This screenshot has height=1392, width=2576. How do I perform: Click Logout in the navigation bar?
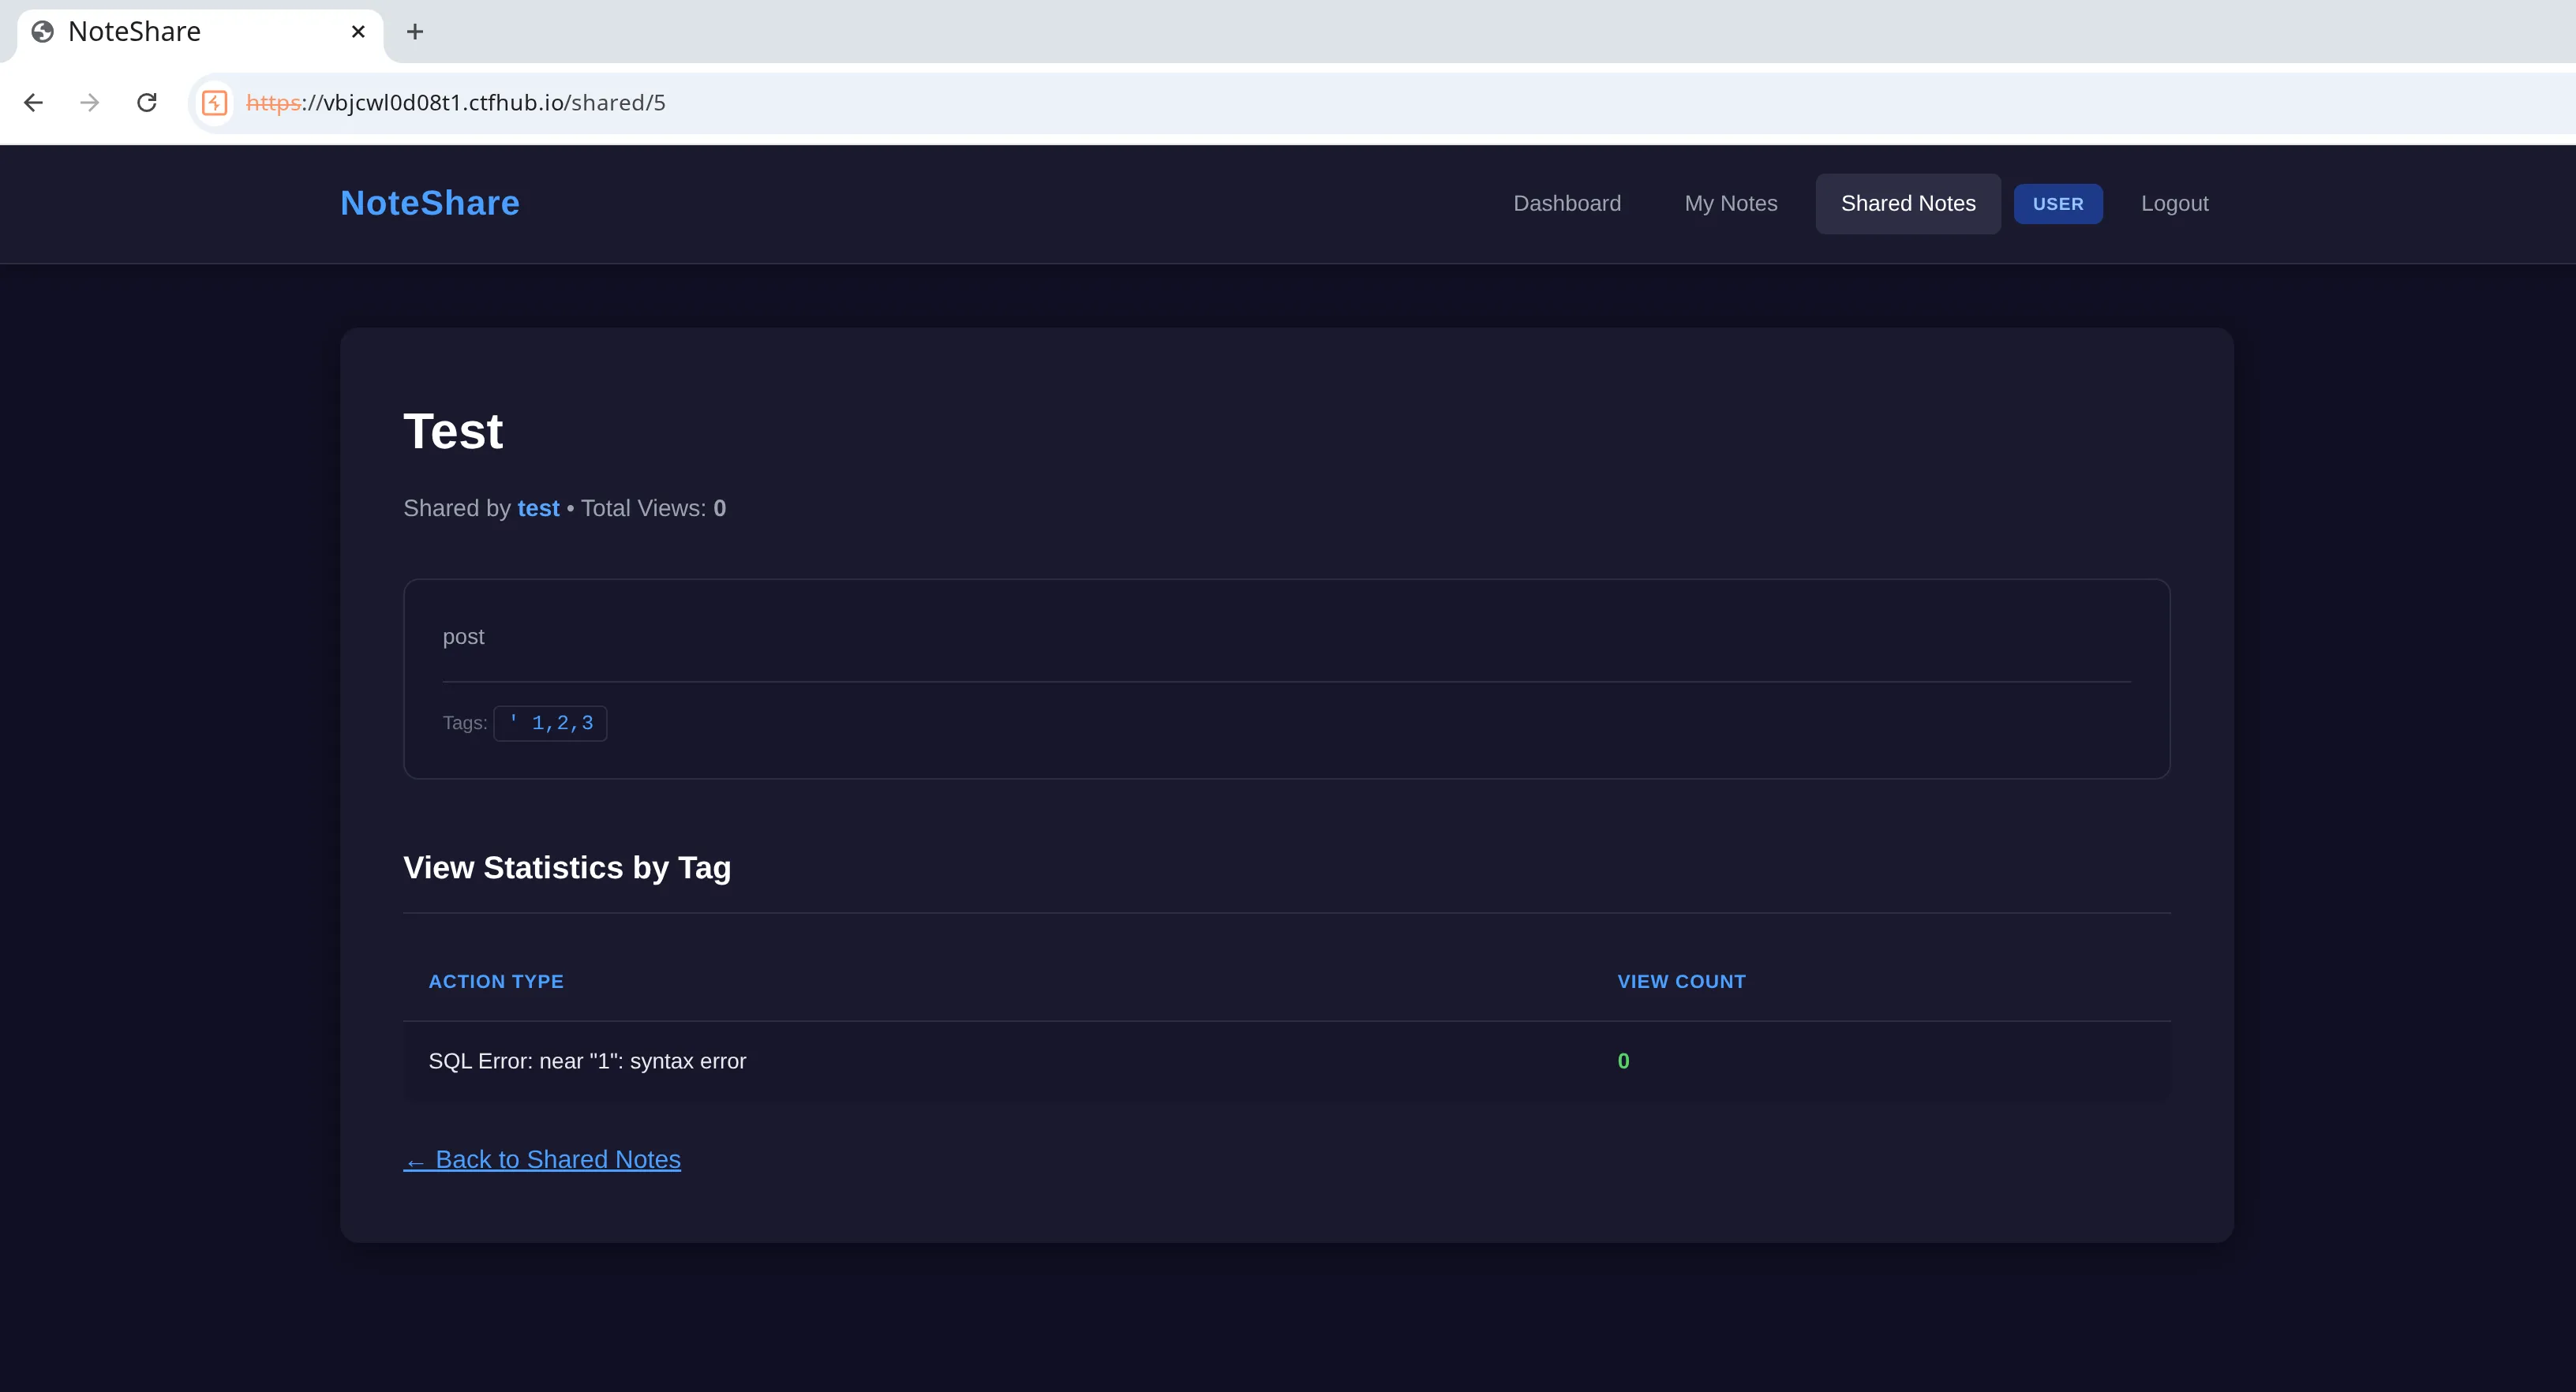click(x=2175, y=203)
